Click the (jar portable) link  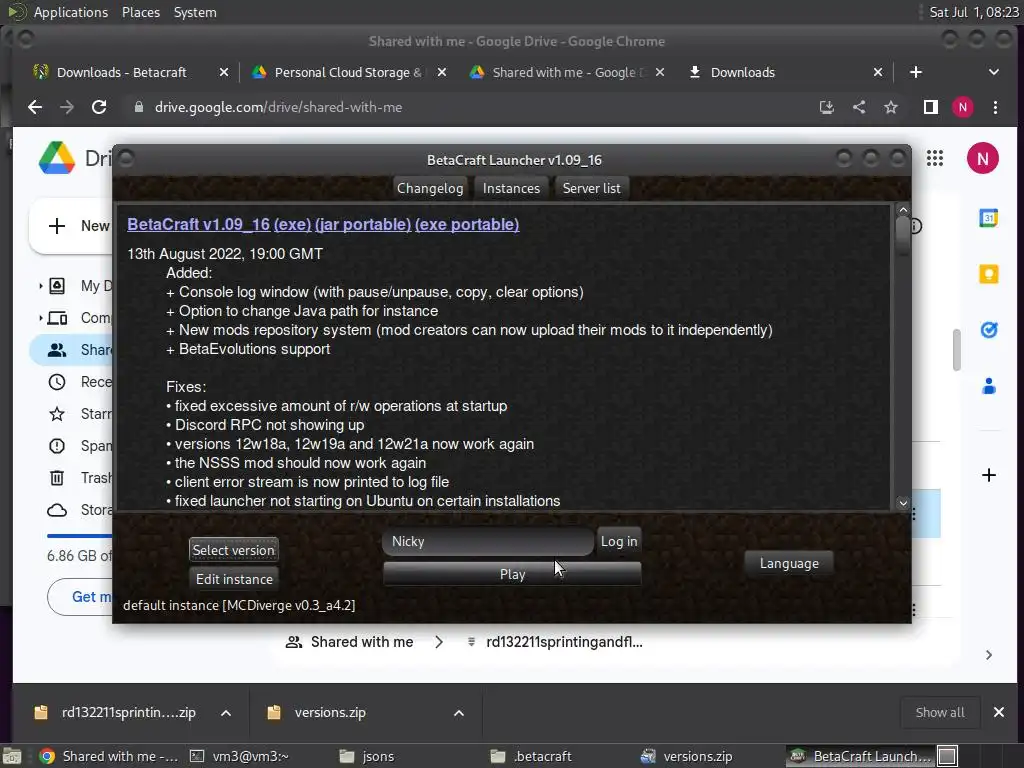click(363, 224)
